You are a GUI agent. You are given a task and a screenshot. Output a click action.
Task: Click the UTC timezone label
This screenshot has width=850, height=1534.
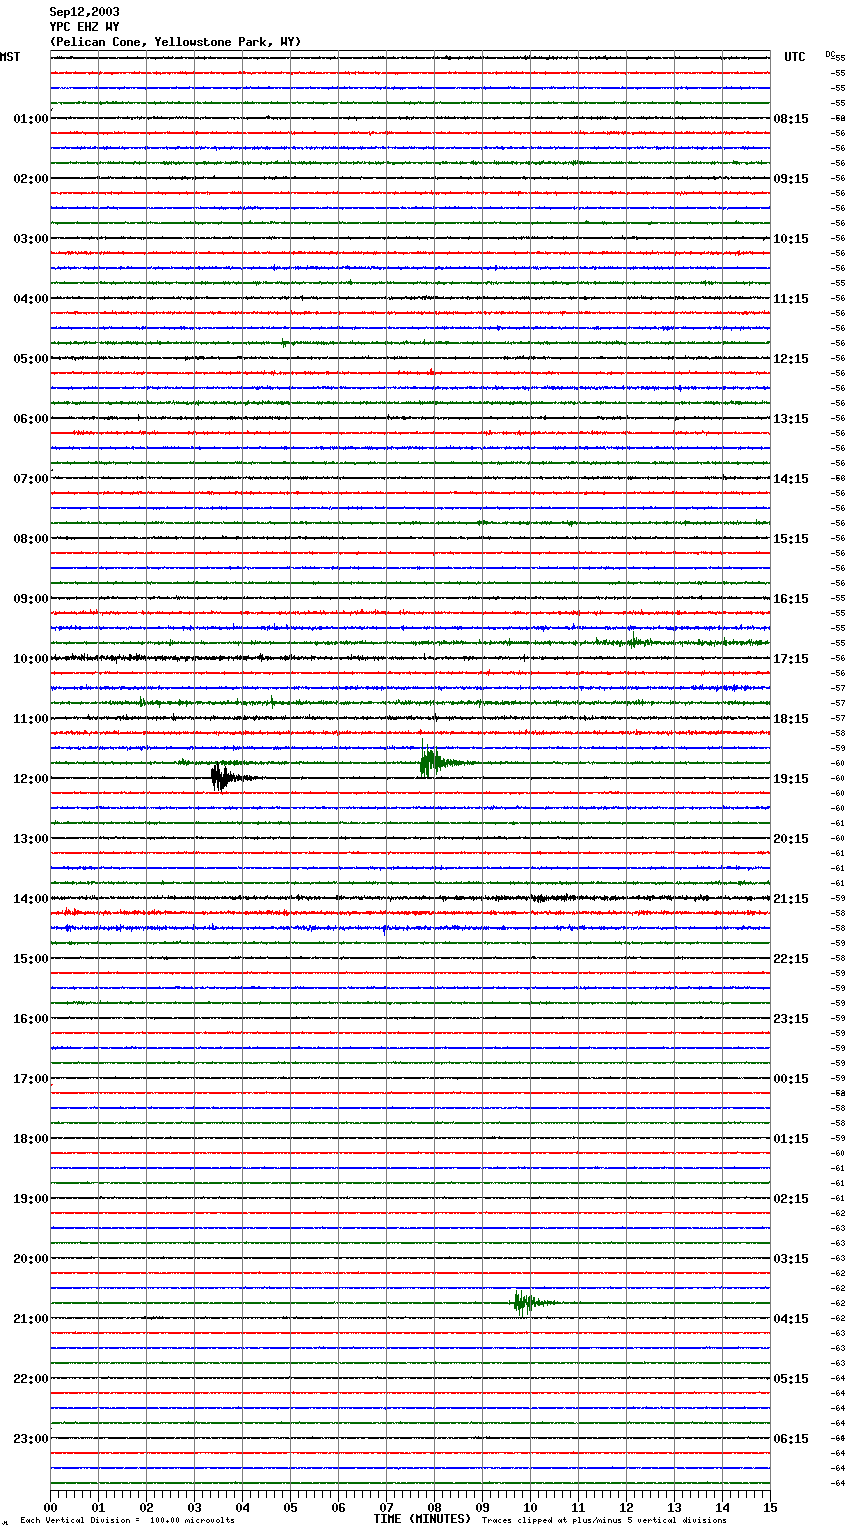pos(794,57)
